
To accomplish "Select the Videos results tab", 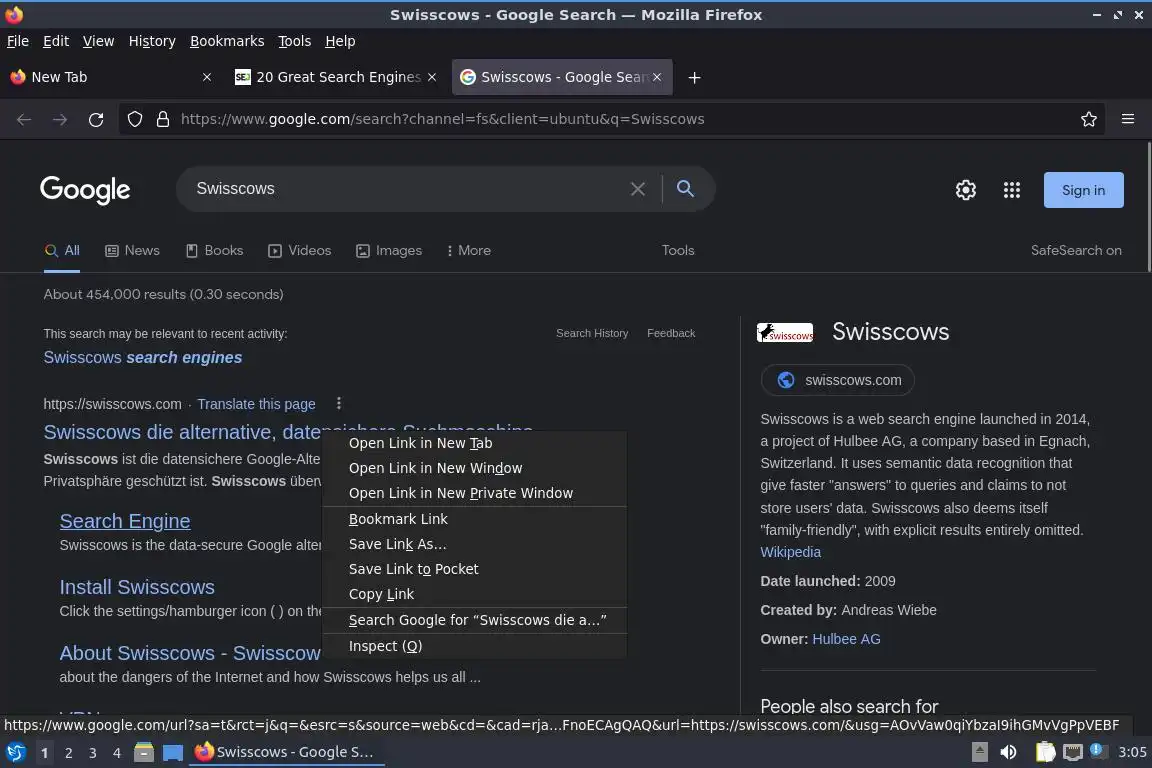I will tap(300, 251).
